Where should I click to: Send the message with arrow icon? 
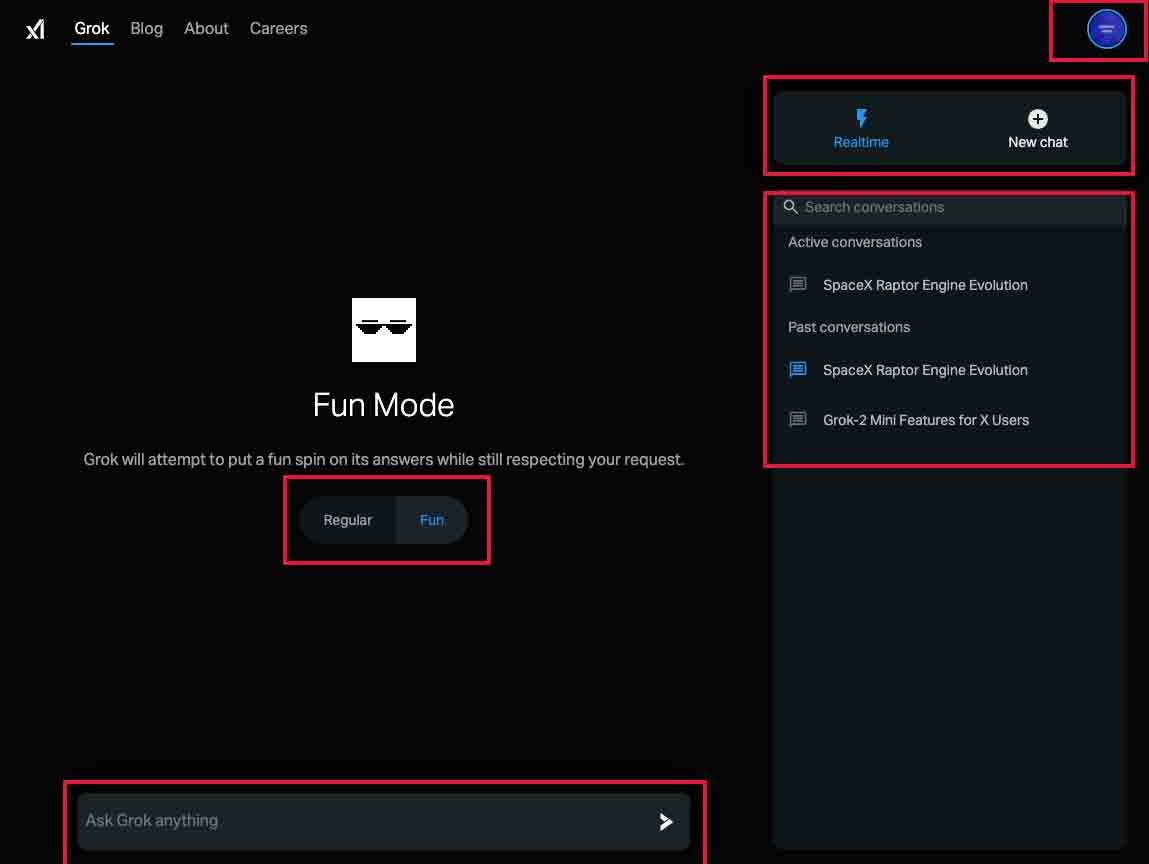[665, 821]
